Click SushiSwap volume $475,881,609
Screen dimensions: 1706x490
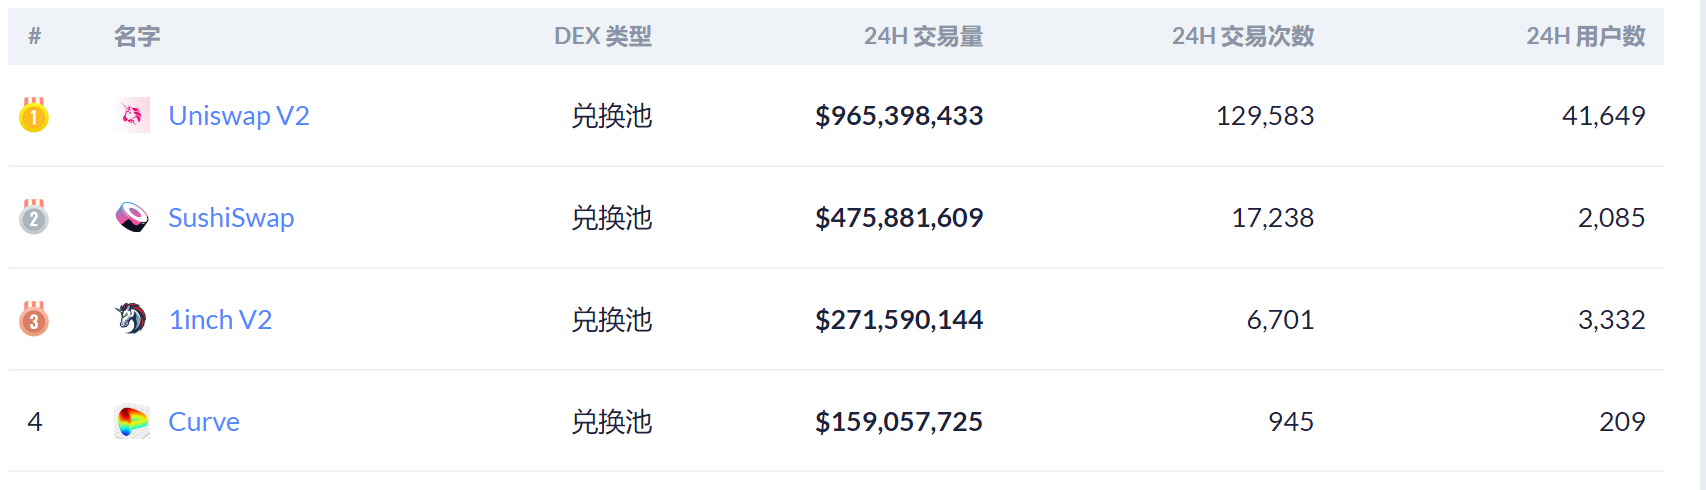899,218
